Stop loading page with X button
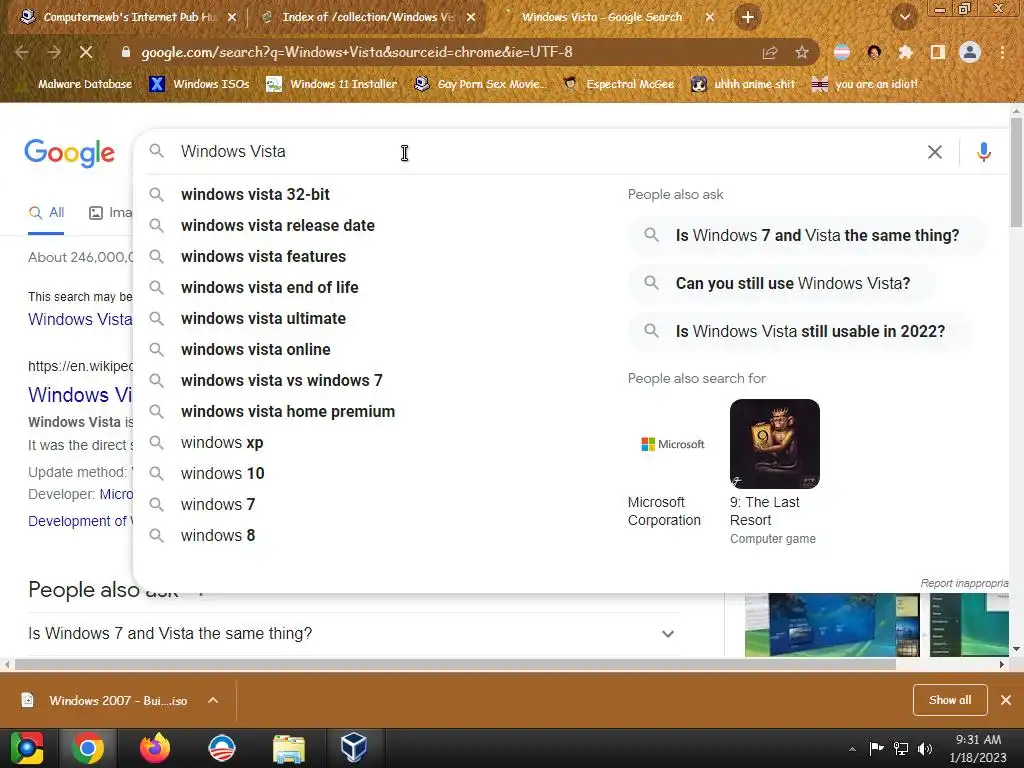The width and height of the screenshot is (1024, 768). click(x=86, y=52)
